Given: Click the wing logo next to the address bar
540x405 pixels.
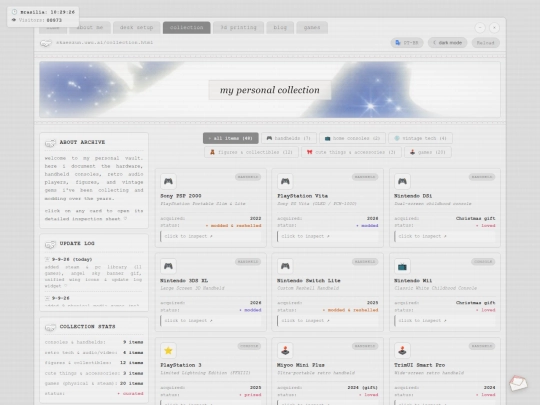Looking at the screenshot, I should [x=46, y=43].
